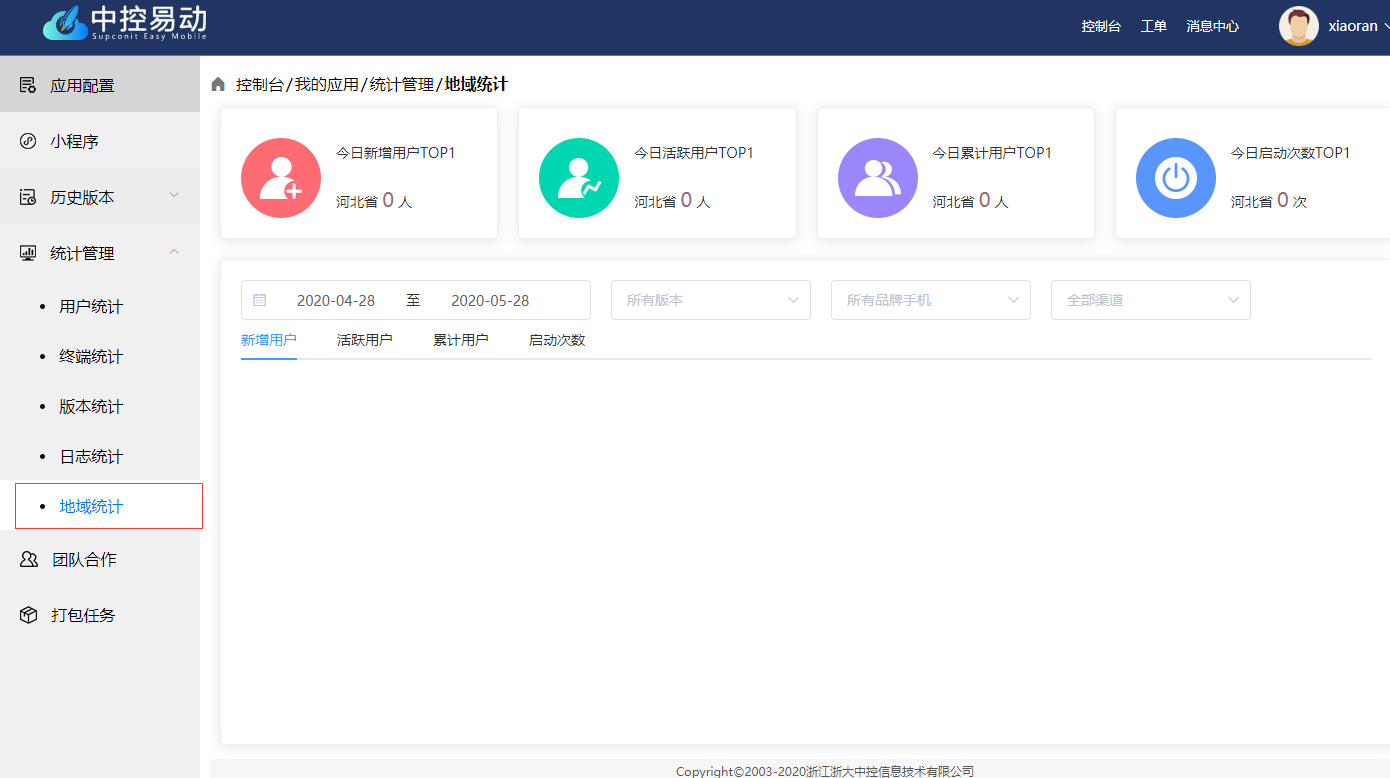The height and width of the screenshot is (778, 1390).
Task: Switch to the 新增用户 tab
Action: 269,340
